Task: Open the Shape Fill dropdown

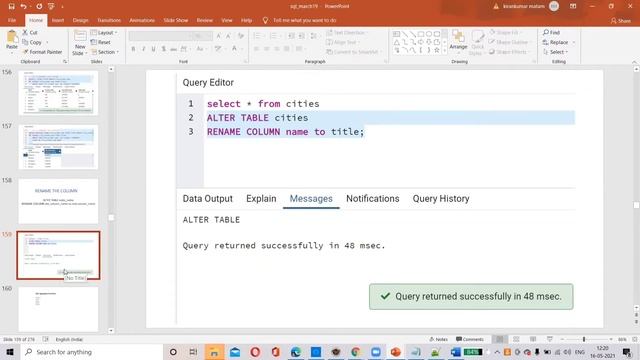Action: tap(505, 32)
